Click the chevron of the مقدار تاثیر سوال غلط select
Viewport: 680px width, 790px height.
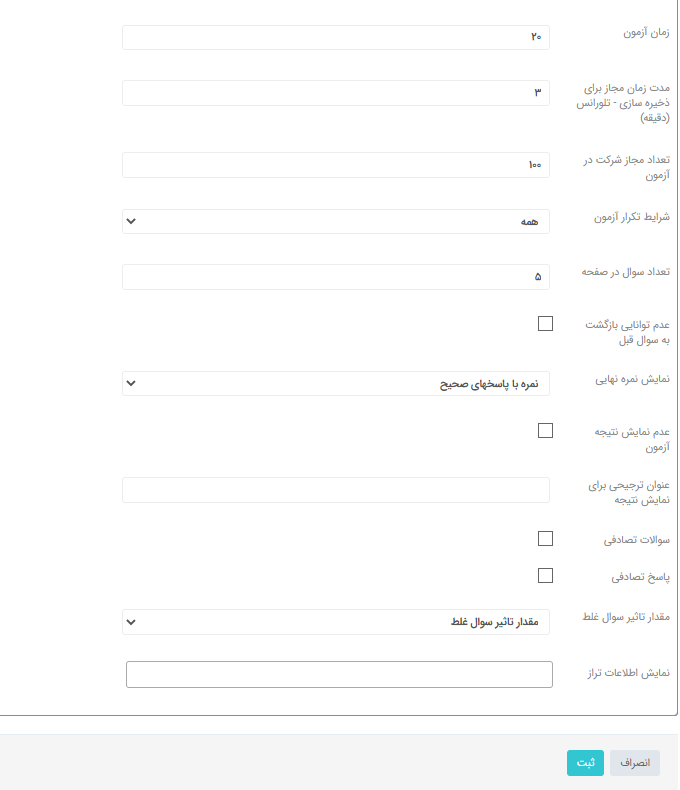131,622
